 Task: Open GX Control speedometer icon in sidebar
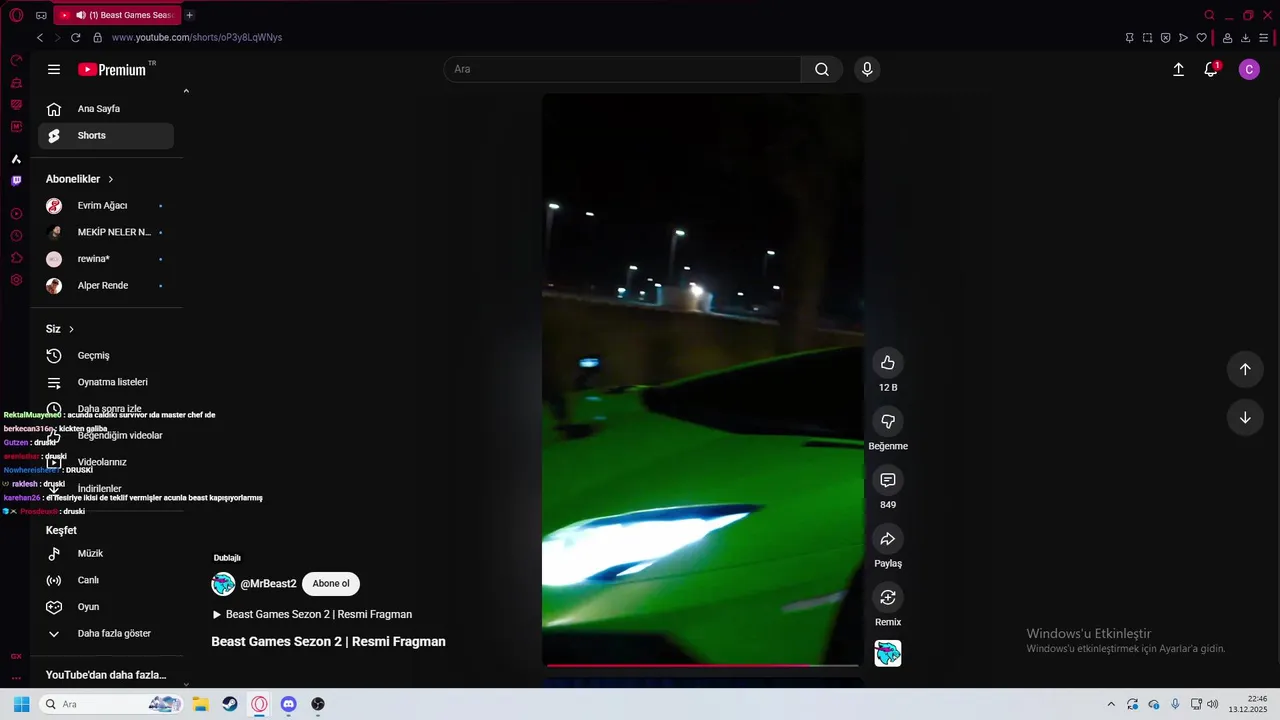point(16,61)
